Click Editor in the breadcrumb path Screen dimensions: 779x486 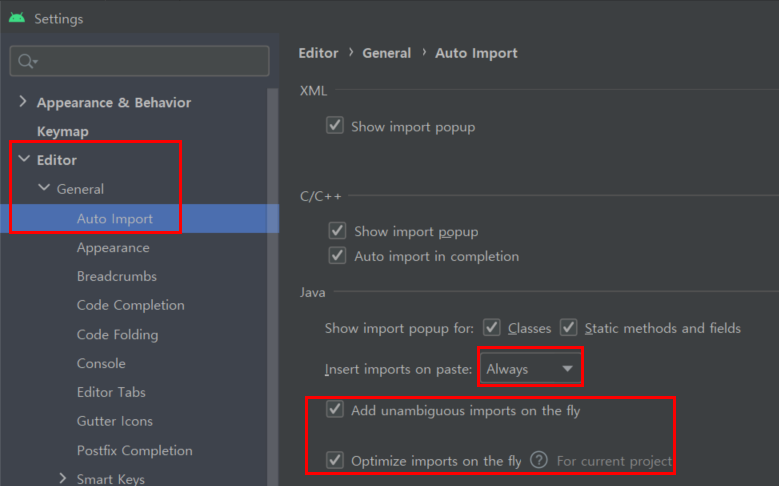pyautogui.click(x=318, y=53)
